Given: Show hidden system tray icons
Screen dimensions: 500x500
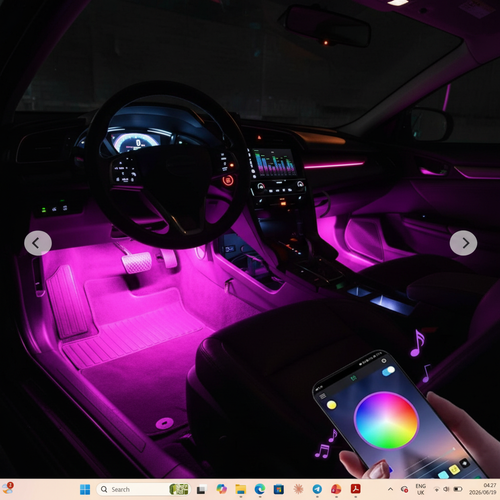Looking at the screenshot, I should 390,489.
